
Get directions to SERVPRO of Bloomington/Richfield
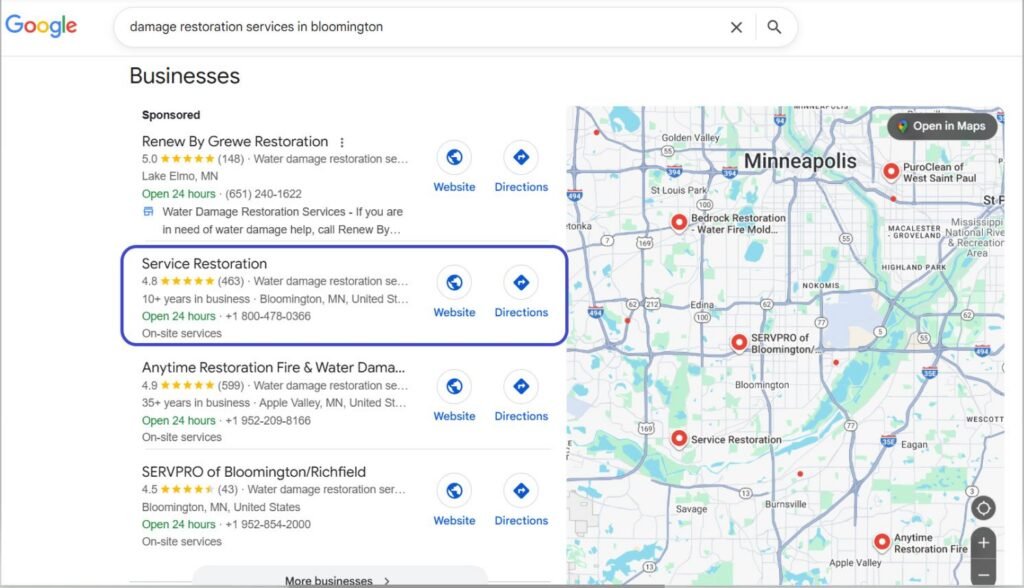click(x=521, y=491)
